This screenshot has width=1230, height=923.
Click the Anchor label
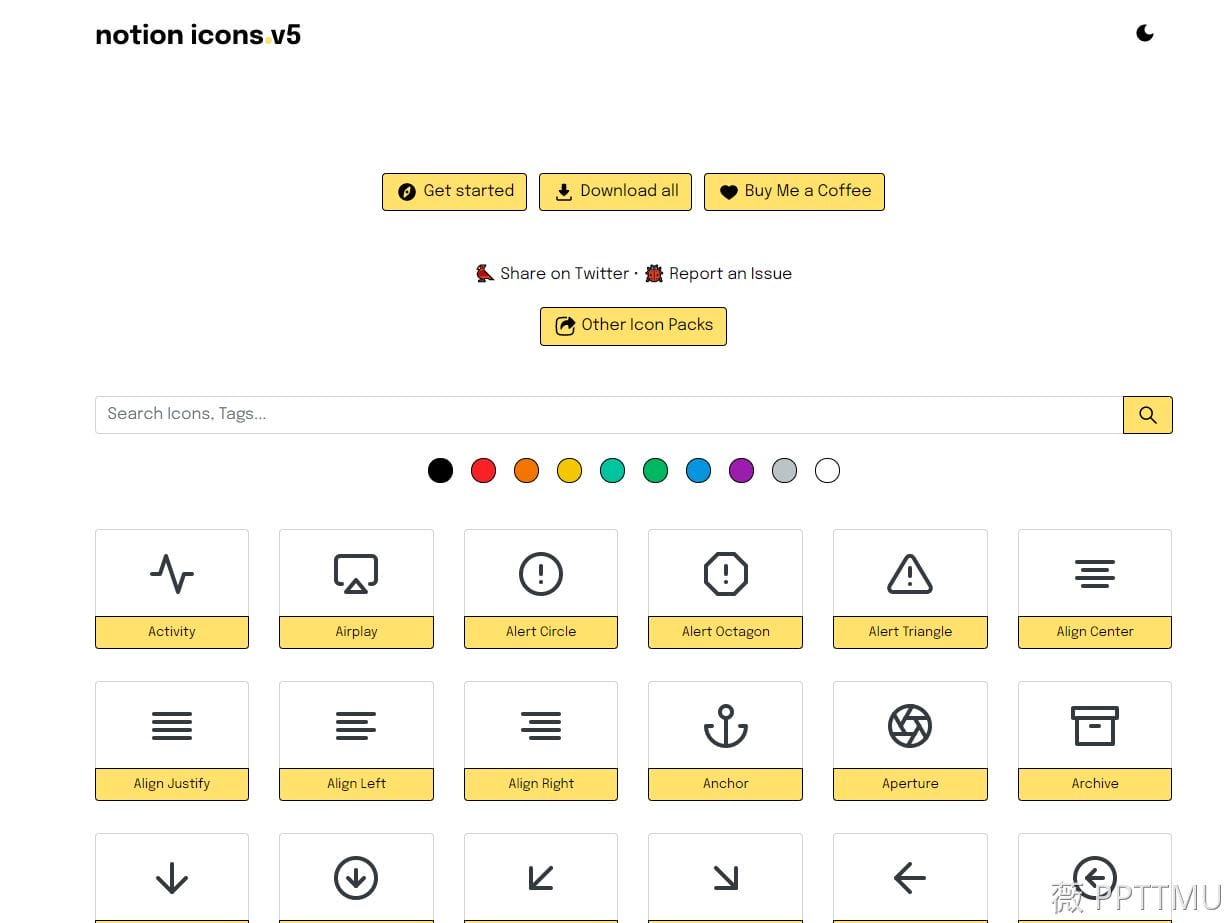tap(726, 784)
